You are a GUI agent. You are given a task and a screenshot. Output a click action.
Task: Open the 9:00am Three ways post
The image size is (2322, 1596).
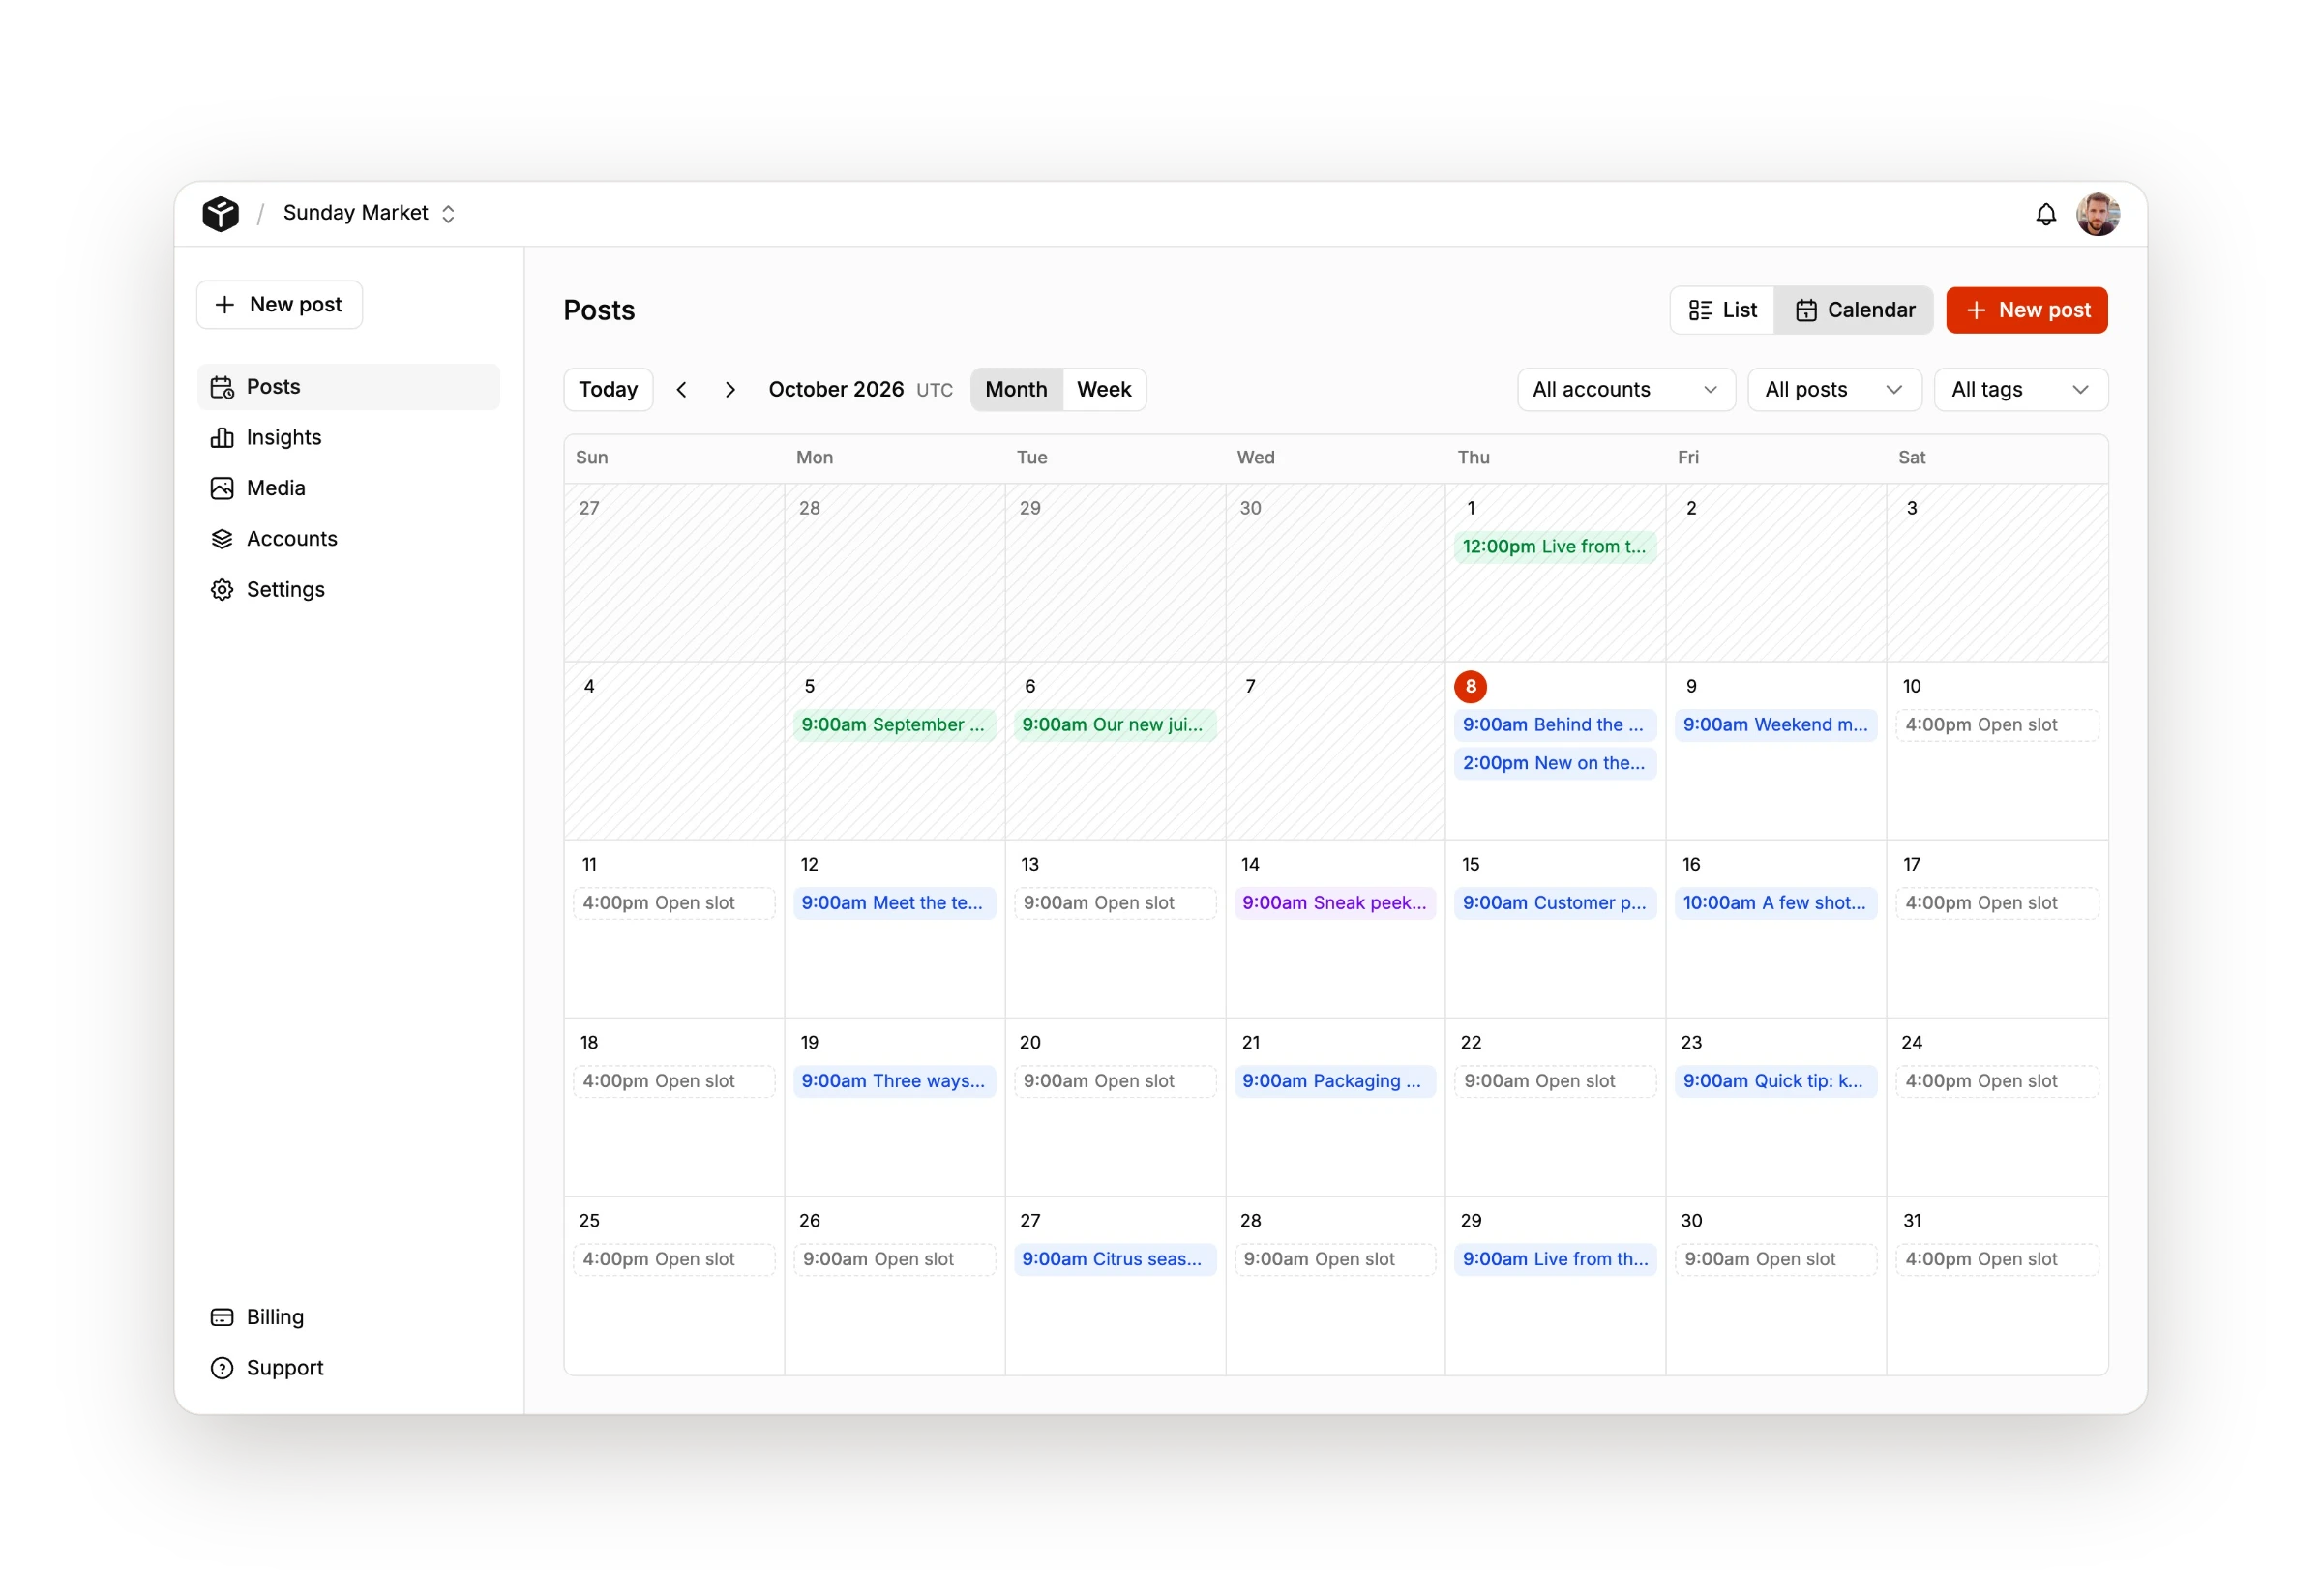894,1081
